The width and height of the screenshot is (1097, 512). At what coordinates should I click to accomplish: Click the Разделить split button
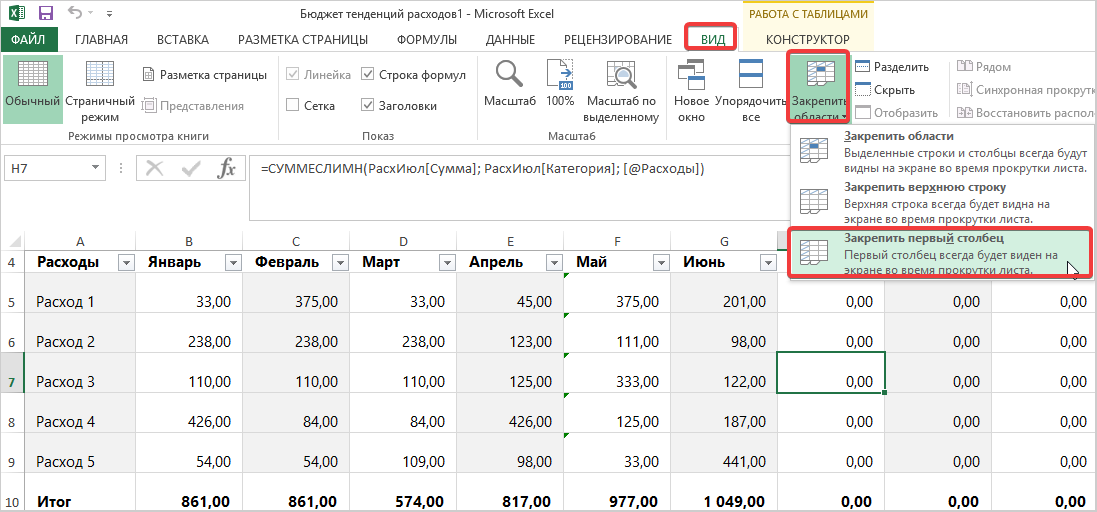pyautogui.click(x=892, y=67)
